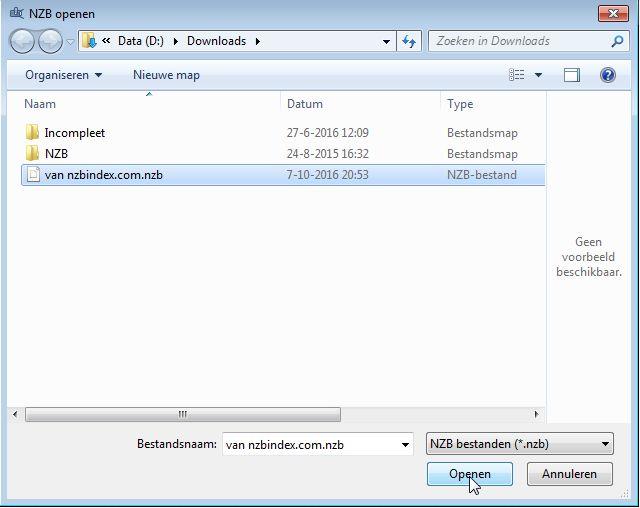
Task: Sort by the Datum column header
Action: pyautogui.click(x=304, y=104)
